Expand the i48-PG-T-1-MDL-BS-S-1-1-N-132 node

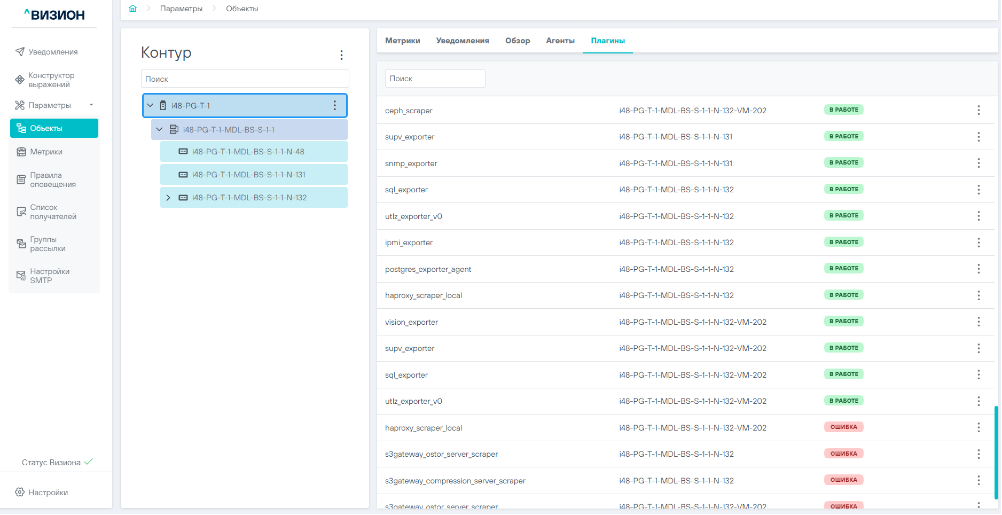[x=168, y=197]
